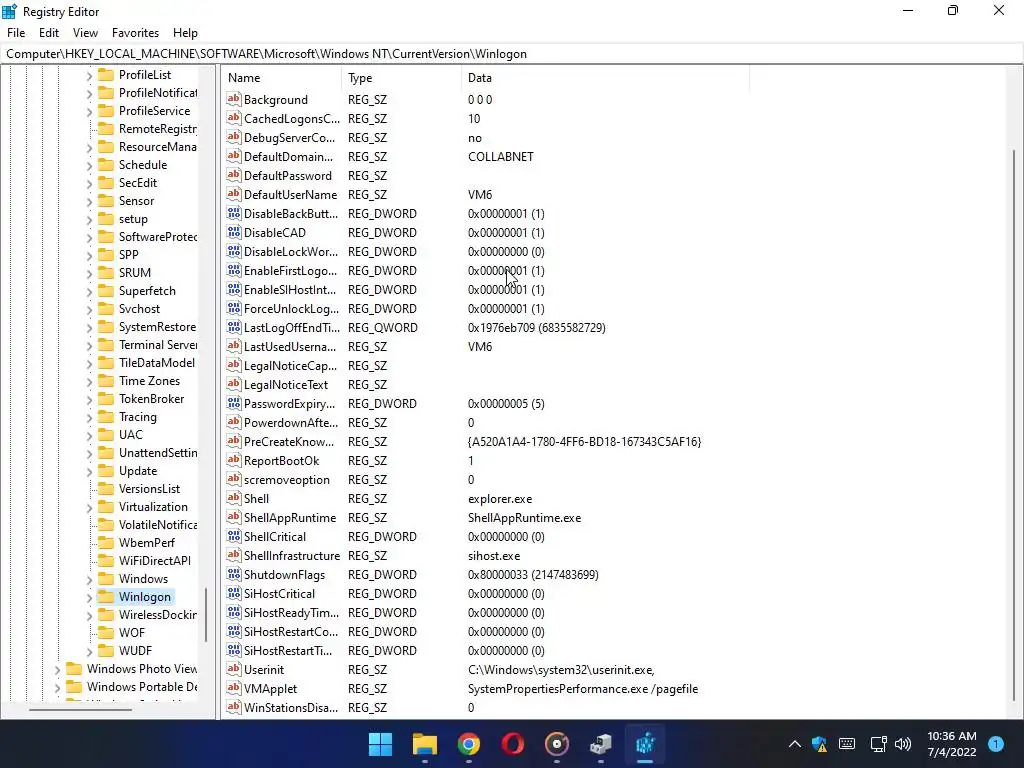Click the LastLogOffEndTi... QWORD icon
The image size is (1024, 768).
click(234, 327)
